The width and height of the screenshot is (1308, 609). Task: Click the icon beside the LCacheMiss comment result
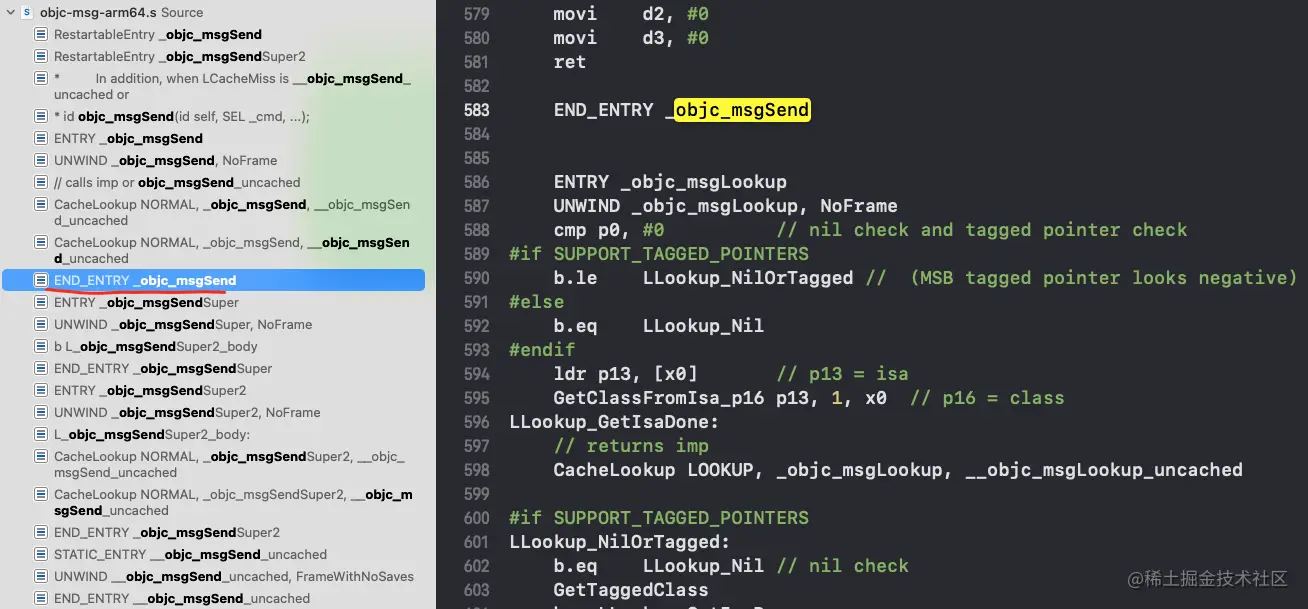41,78
